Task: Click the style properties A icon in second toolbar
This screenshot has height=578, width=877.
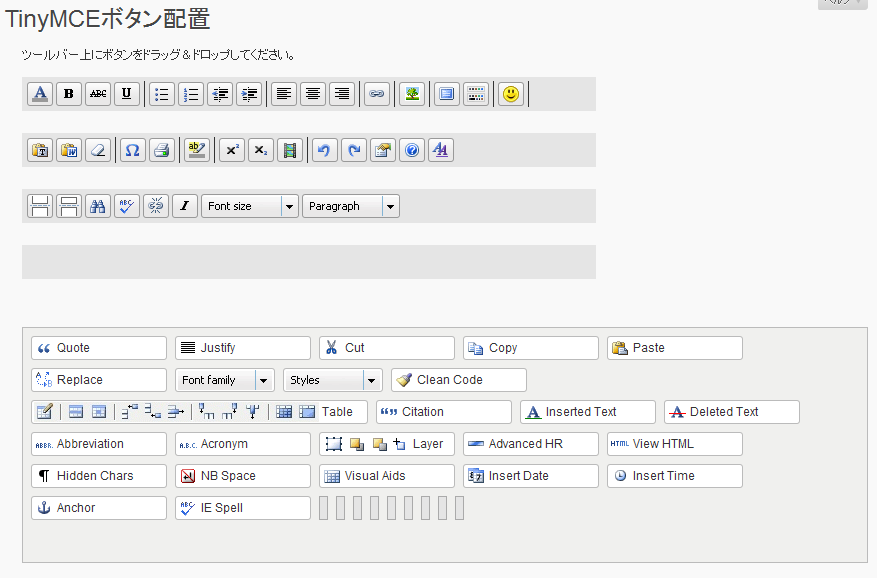Action: 441,150
